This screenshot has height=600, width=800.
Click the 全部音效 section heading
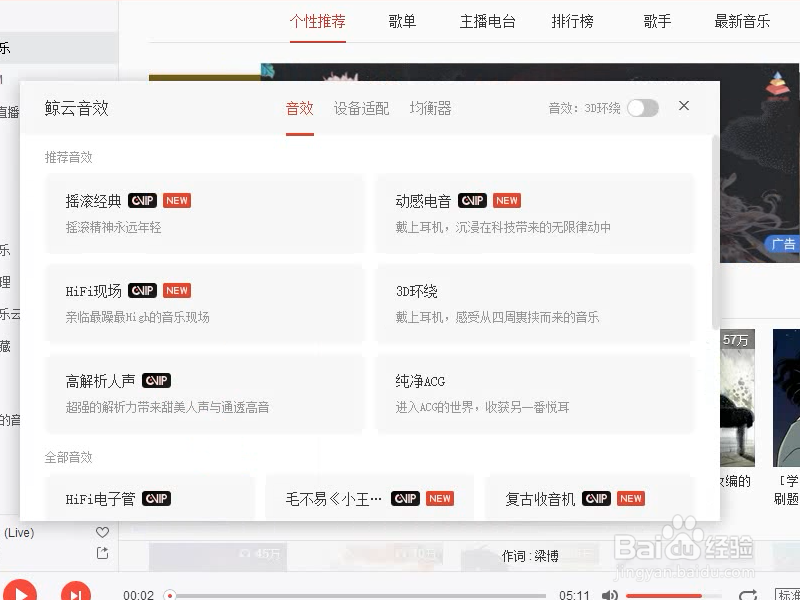[68, 457]
